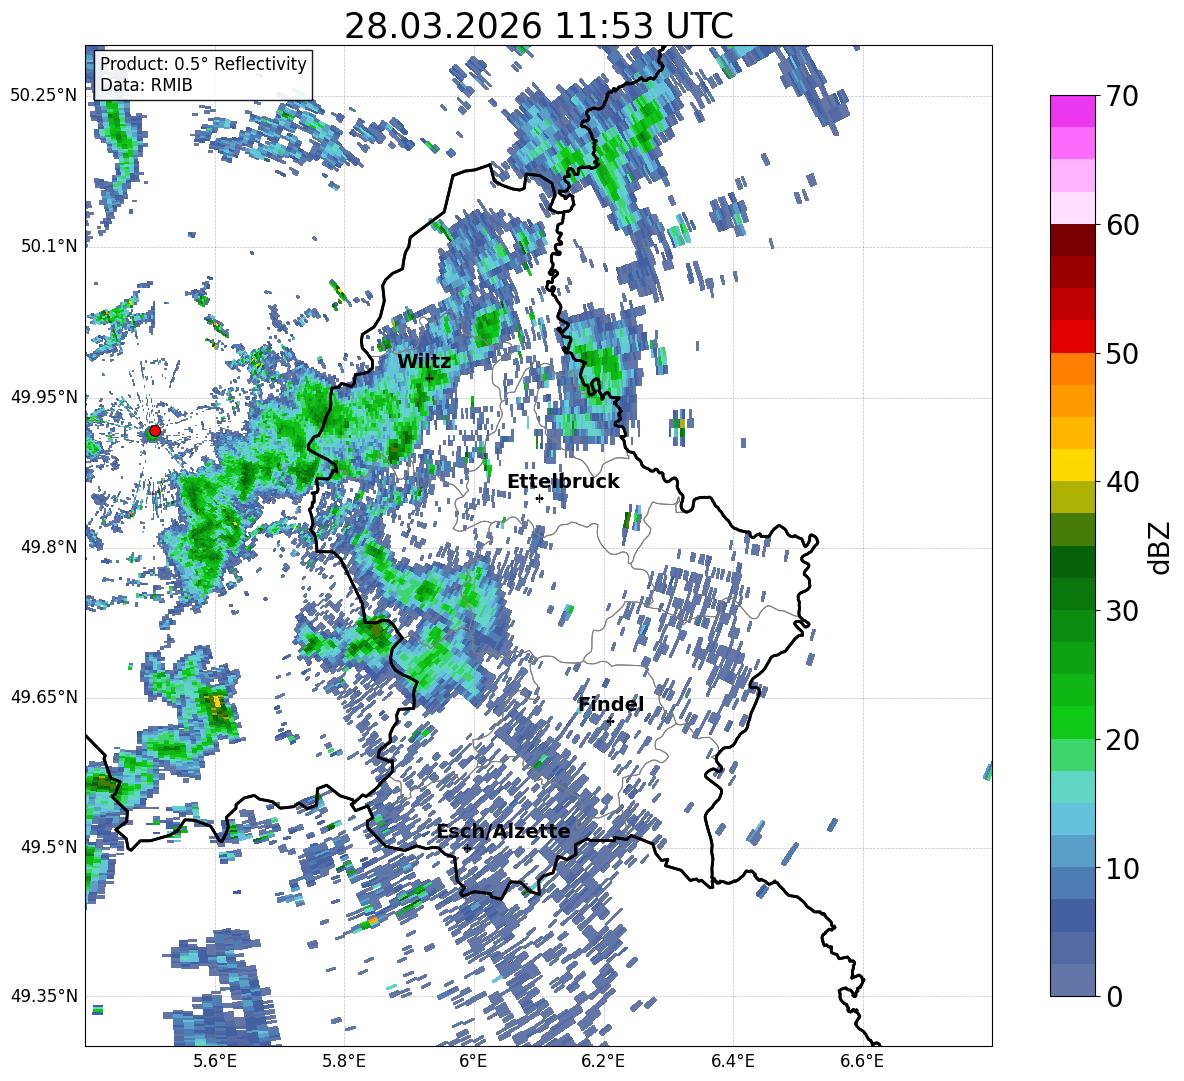Click the 49.5°N latitude label
Viewport: 1184px width, 1081px height.
(x=49, y=847)
